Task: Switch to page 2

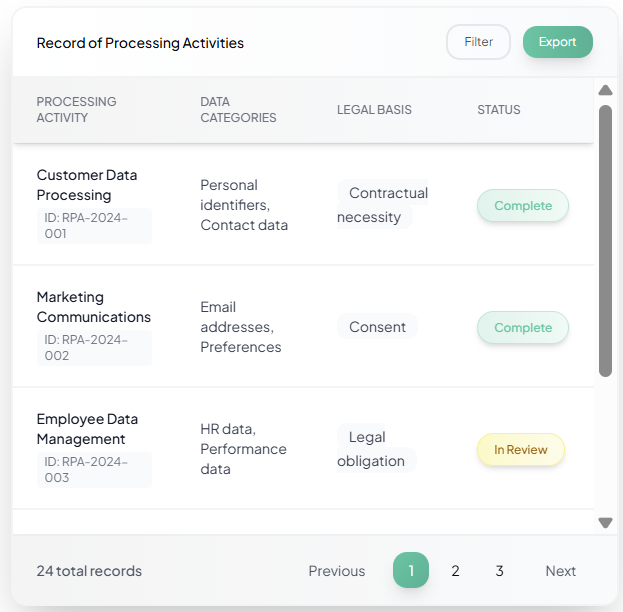Action: [455, 571]
